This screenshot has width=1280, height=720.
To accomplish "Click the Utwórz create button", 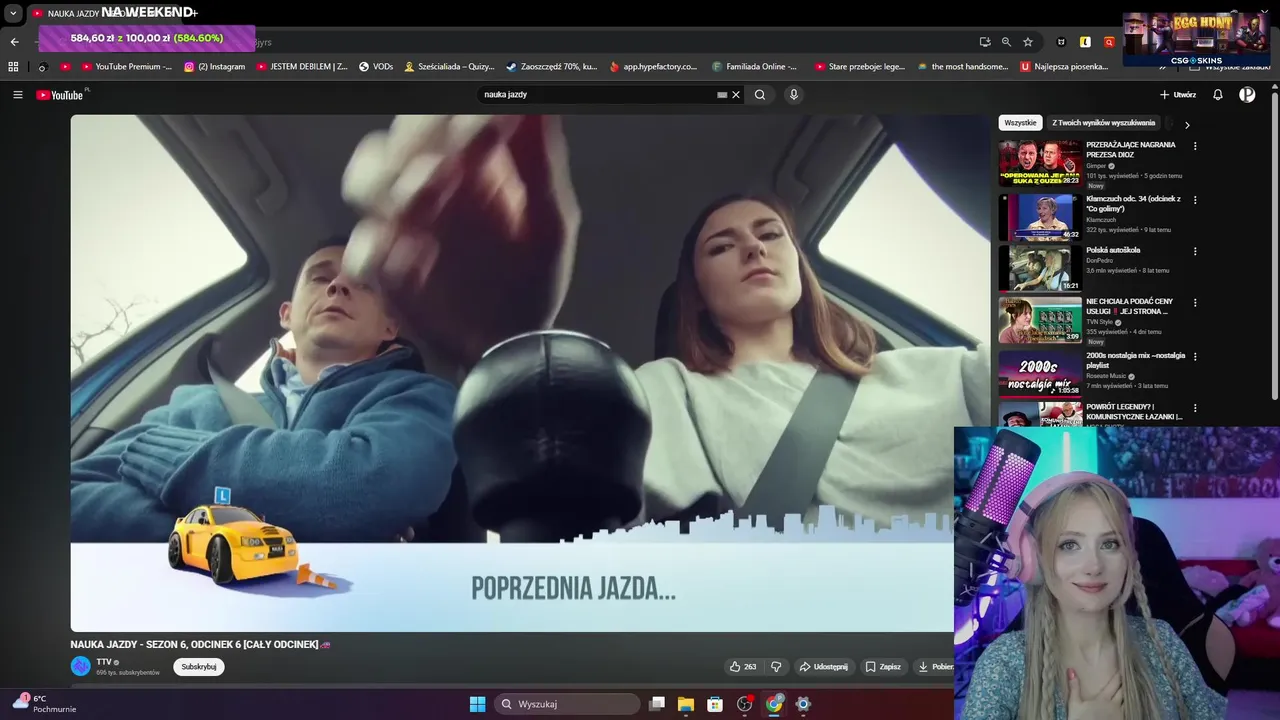I will (1178, 95).
